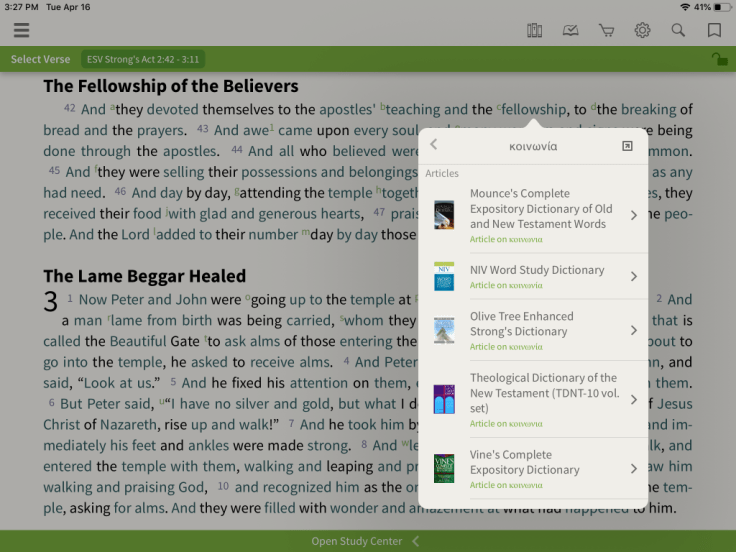Pop out the lookup window

pyautogui.click(x=627, y=146)
